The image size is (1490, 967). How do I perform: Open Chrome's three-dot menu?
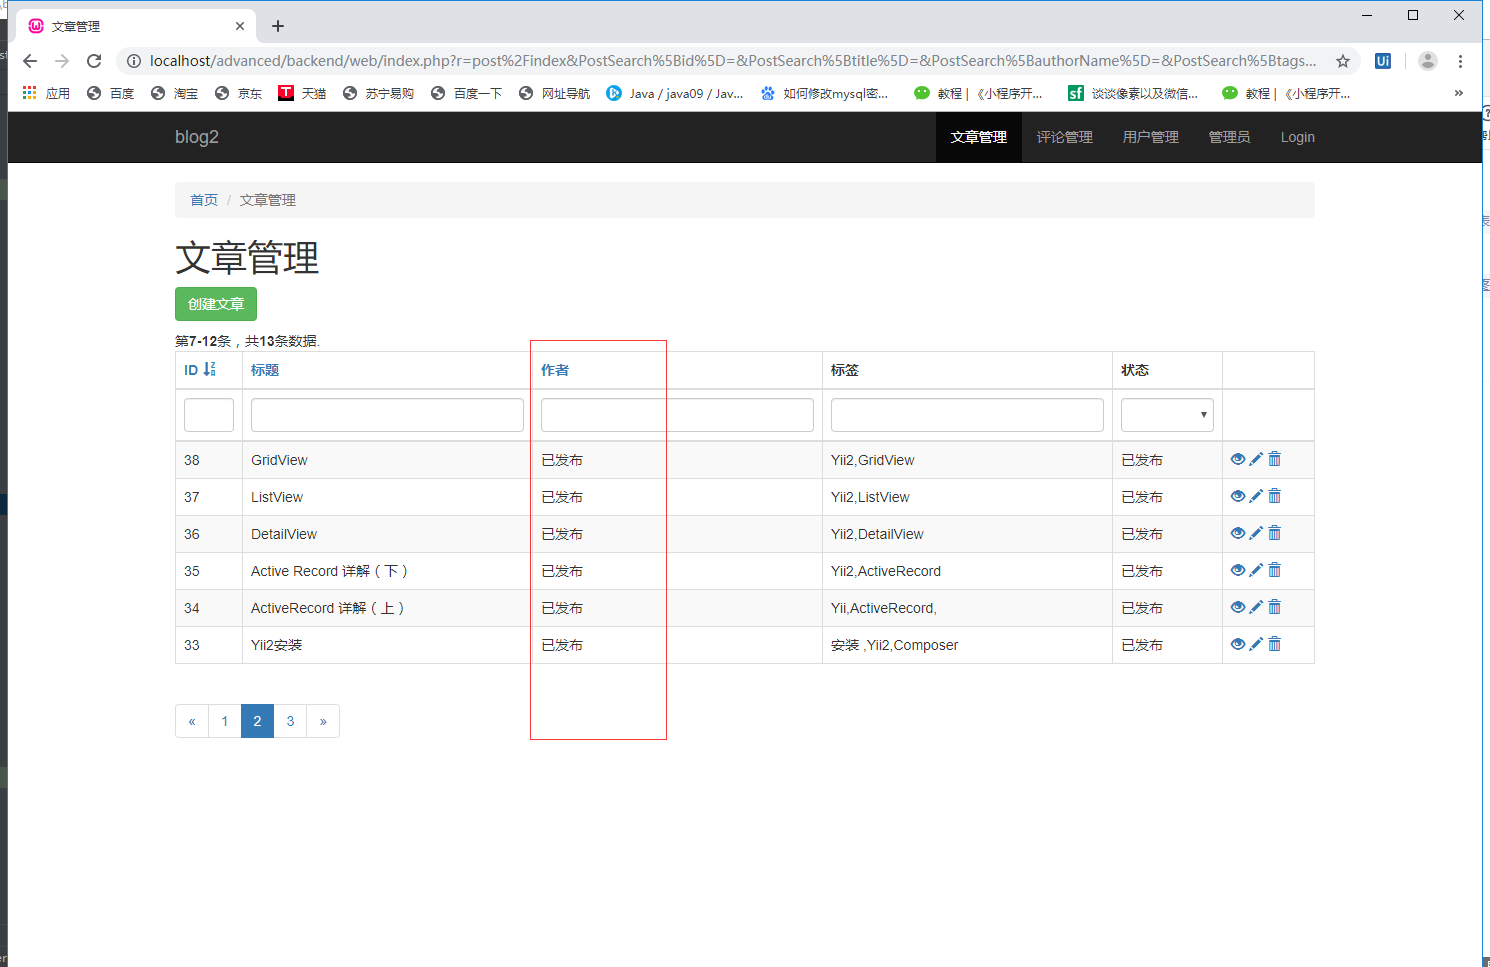pos(1461,61)
